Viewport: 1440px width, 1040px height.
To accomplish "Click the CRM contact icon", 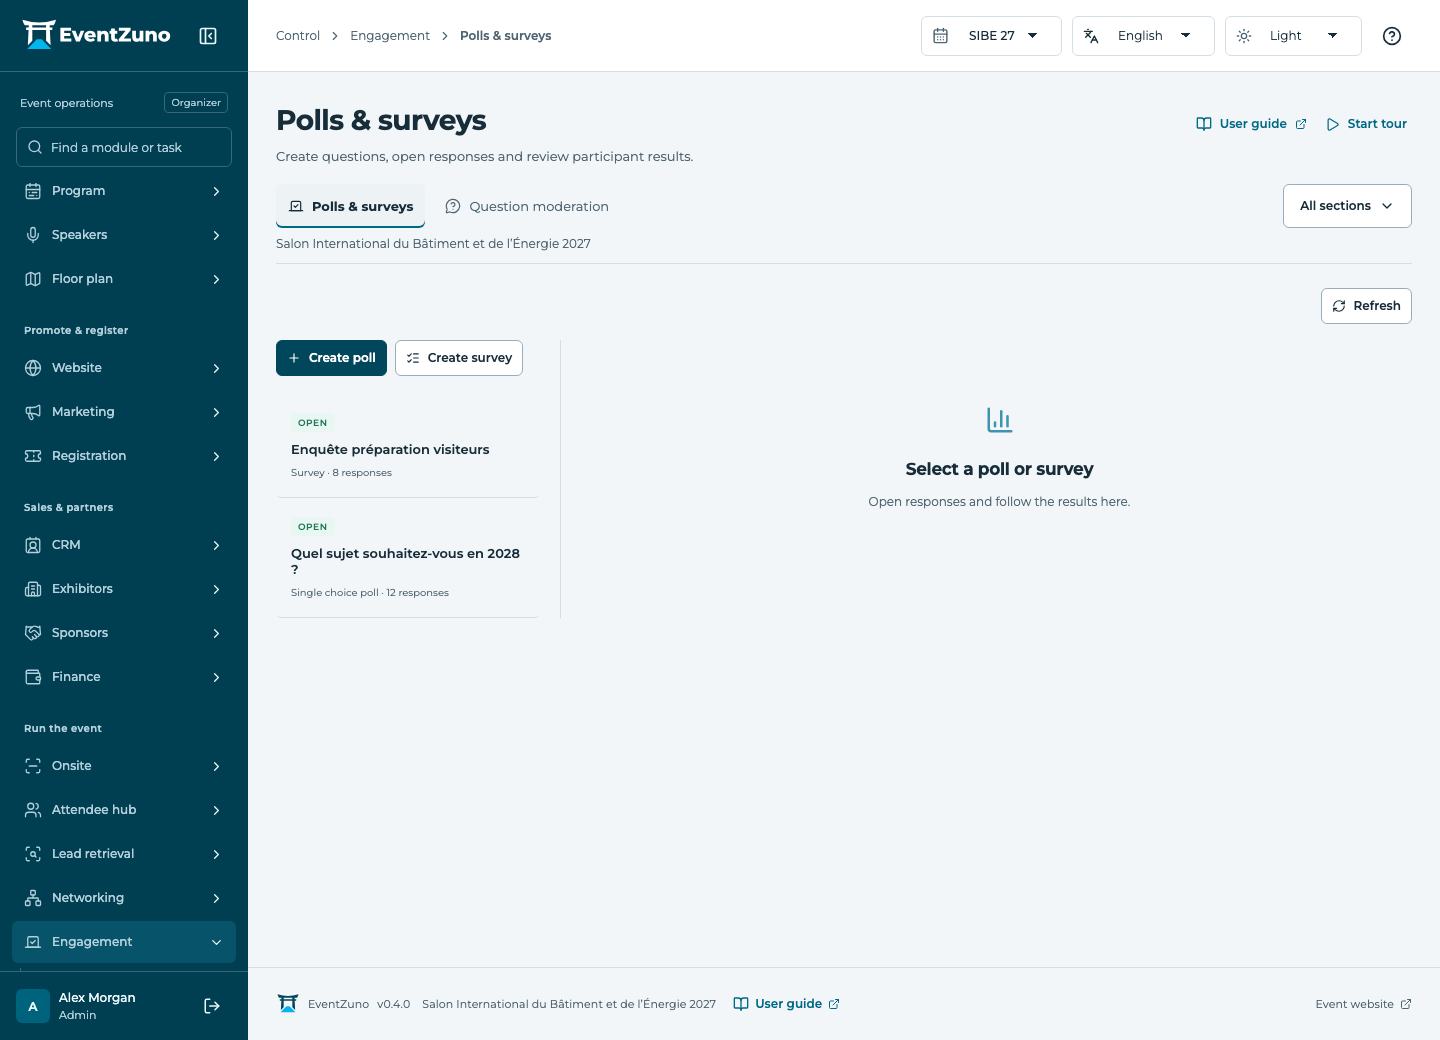I will coord(33,545).
